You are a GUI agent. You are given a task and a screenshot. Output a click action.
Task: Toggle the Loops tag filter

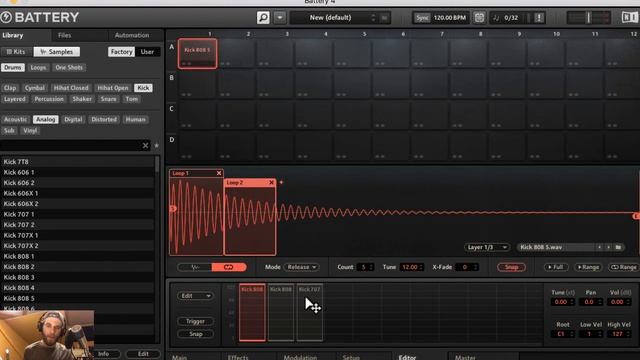point(38,67)
